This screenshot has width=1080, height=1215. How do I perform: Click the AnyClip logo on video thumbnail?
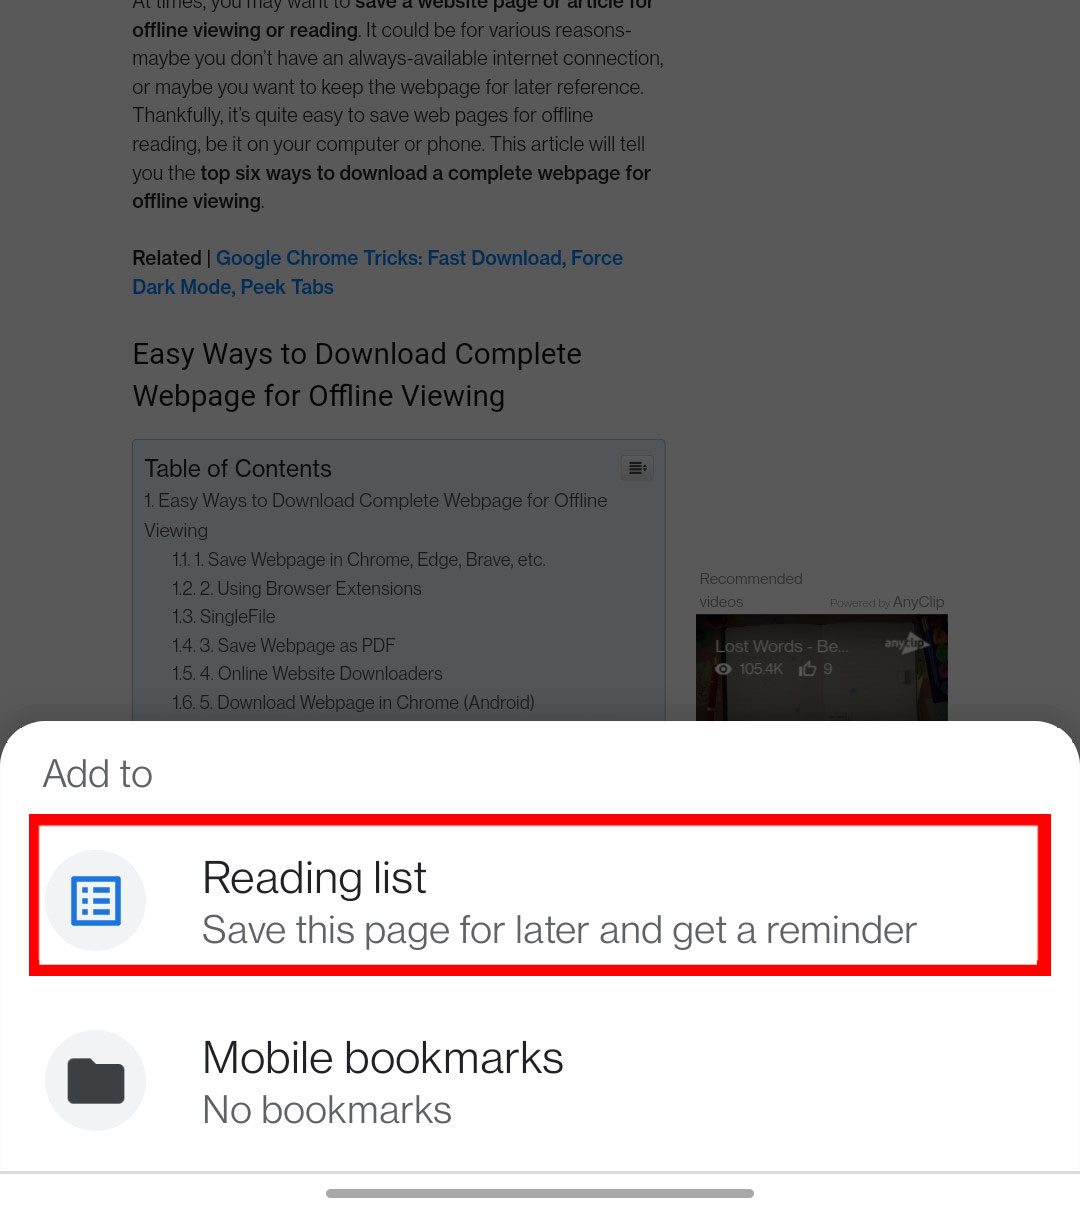pyautogui.click(x=907, y=643)
